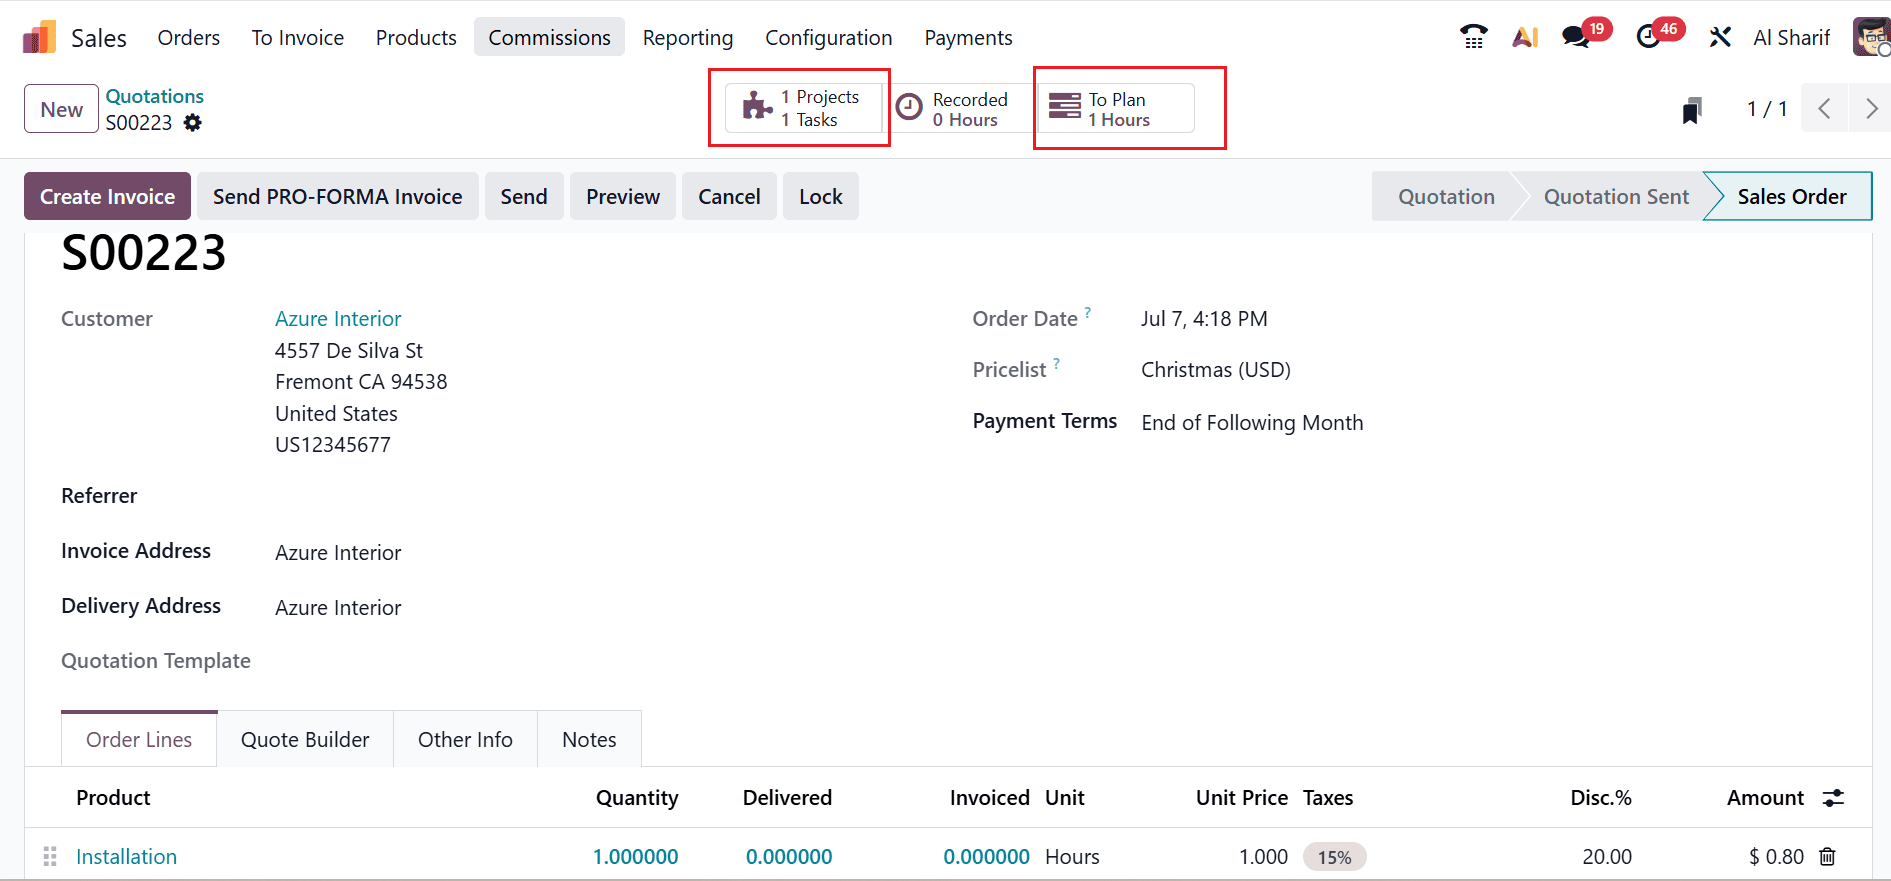Open the conversations chat icon
Screen dimensions: 1891x881
coord(1576,37)
